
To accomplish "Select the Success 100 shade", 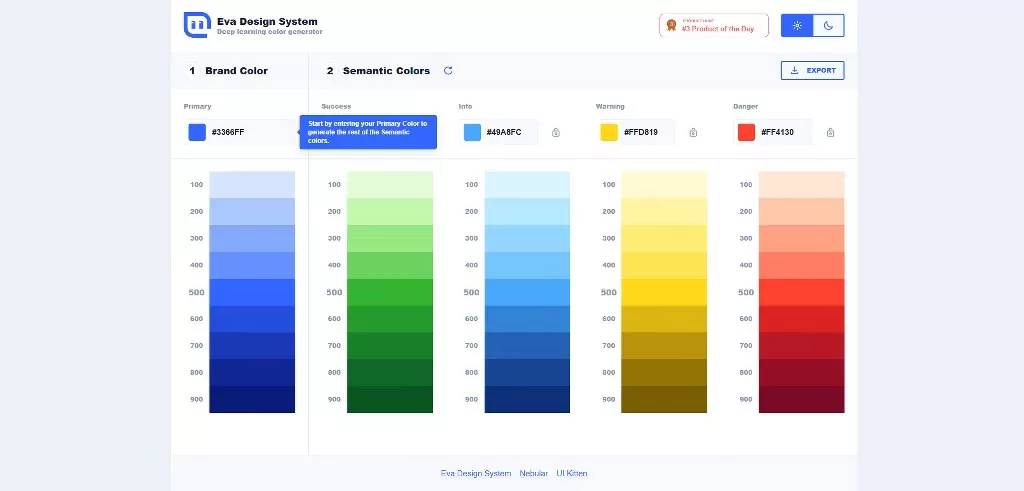I will tap(390, 185).
